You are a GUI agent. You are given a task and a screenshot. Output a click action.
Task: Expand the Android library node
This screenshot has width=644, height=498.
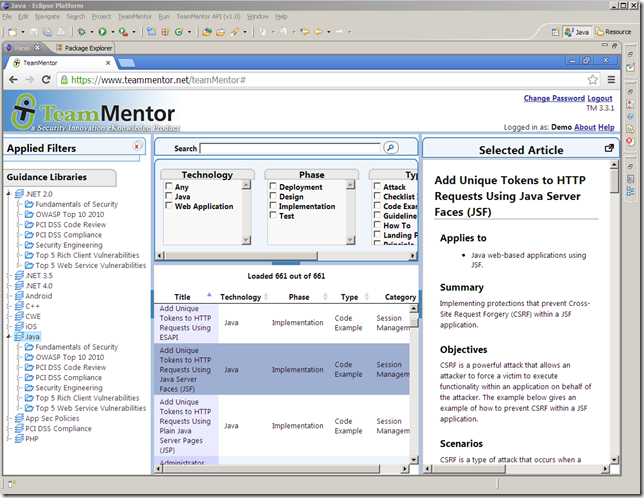coord(8,296)
